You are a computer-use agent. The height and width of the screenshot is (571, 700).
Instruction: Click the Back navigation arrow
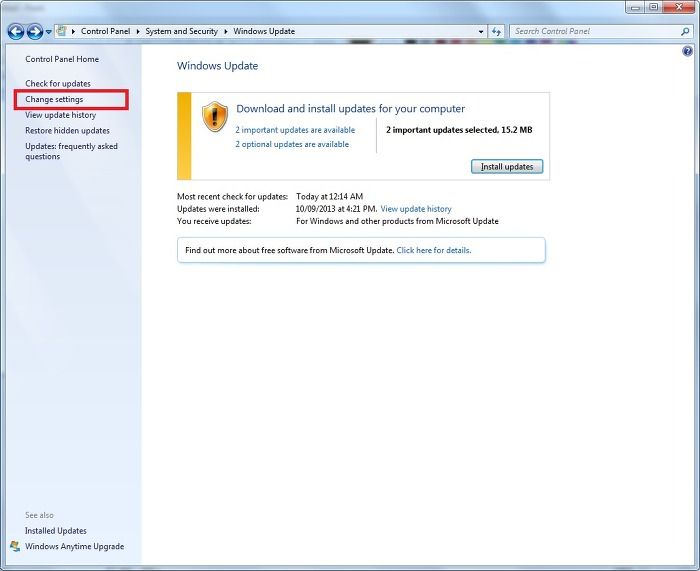(x=16, y=32)
